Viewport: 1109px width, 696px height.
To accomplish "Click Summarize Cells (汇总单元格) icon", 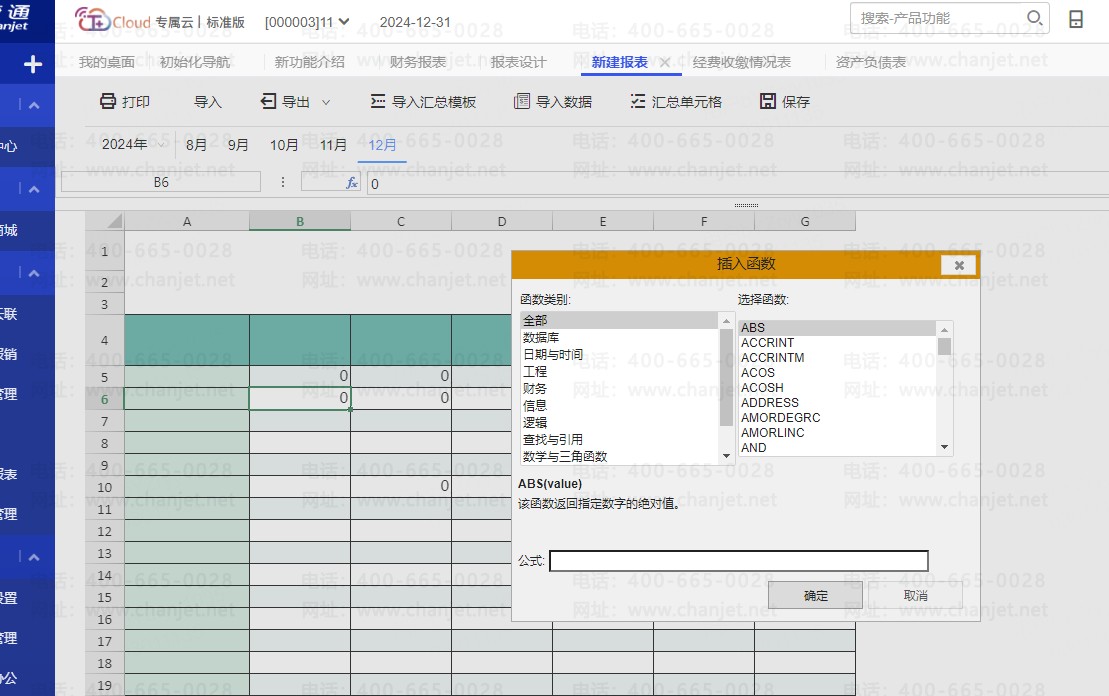I will 638,102.
